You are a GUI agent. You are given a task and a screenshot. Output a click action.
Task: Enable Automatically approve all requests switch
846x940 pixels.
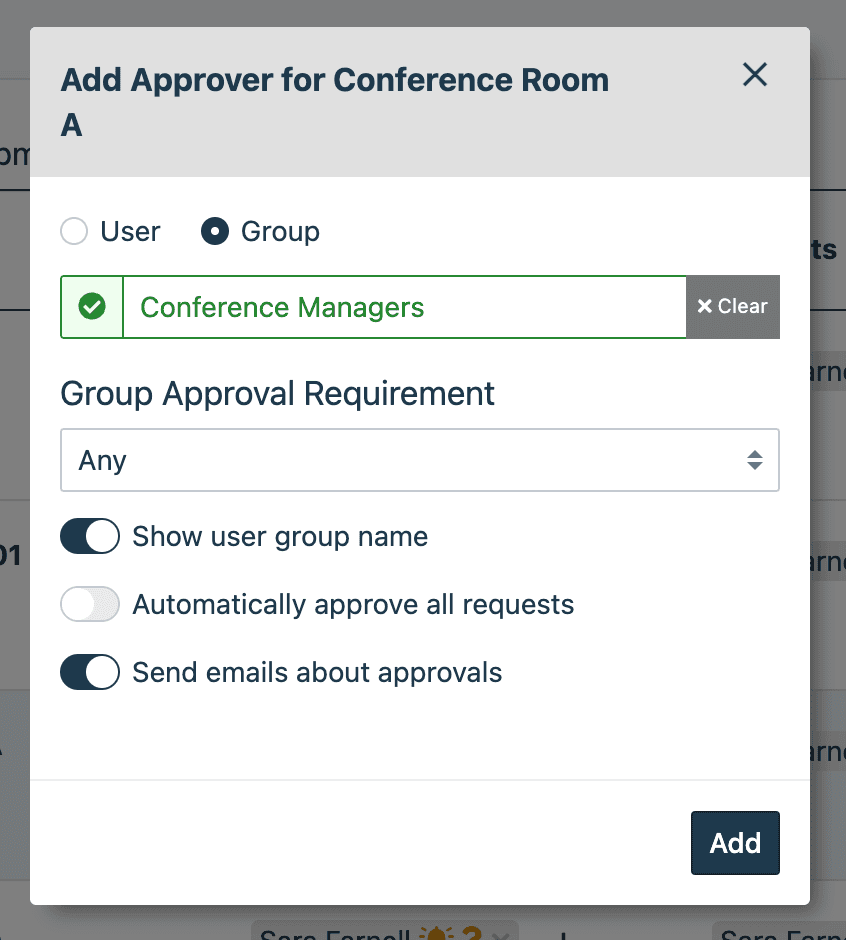pos(90,605)
